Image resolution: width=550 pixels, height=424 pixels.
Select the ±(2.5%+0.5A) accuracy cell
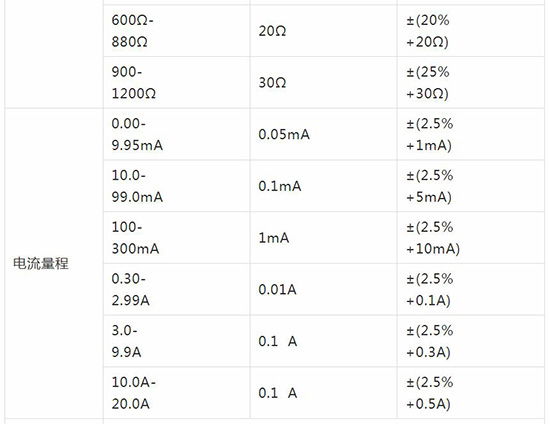471,393
